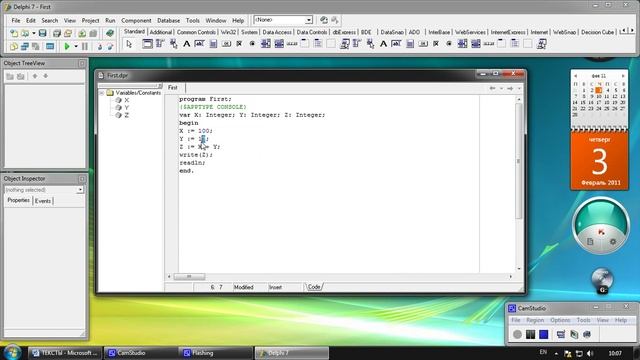640x360 pixels.
Task: Click the Trace Into debug icon
Action: [100, 47]
